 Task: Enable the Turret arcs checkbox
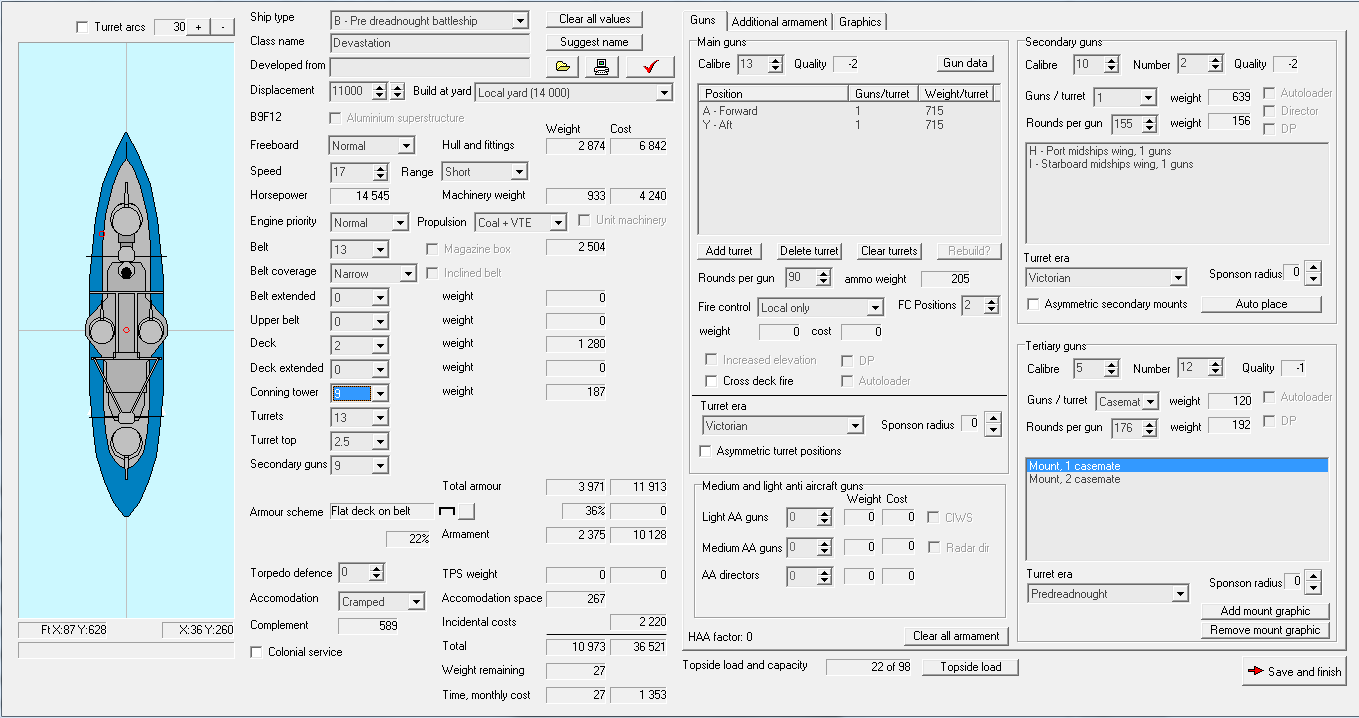[82, 27]
